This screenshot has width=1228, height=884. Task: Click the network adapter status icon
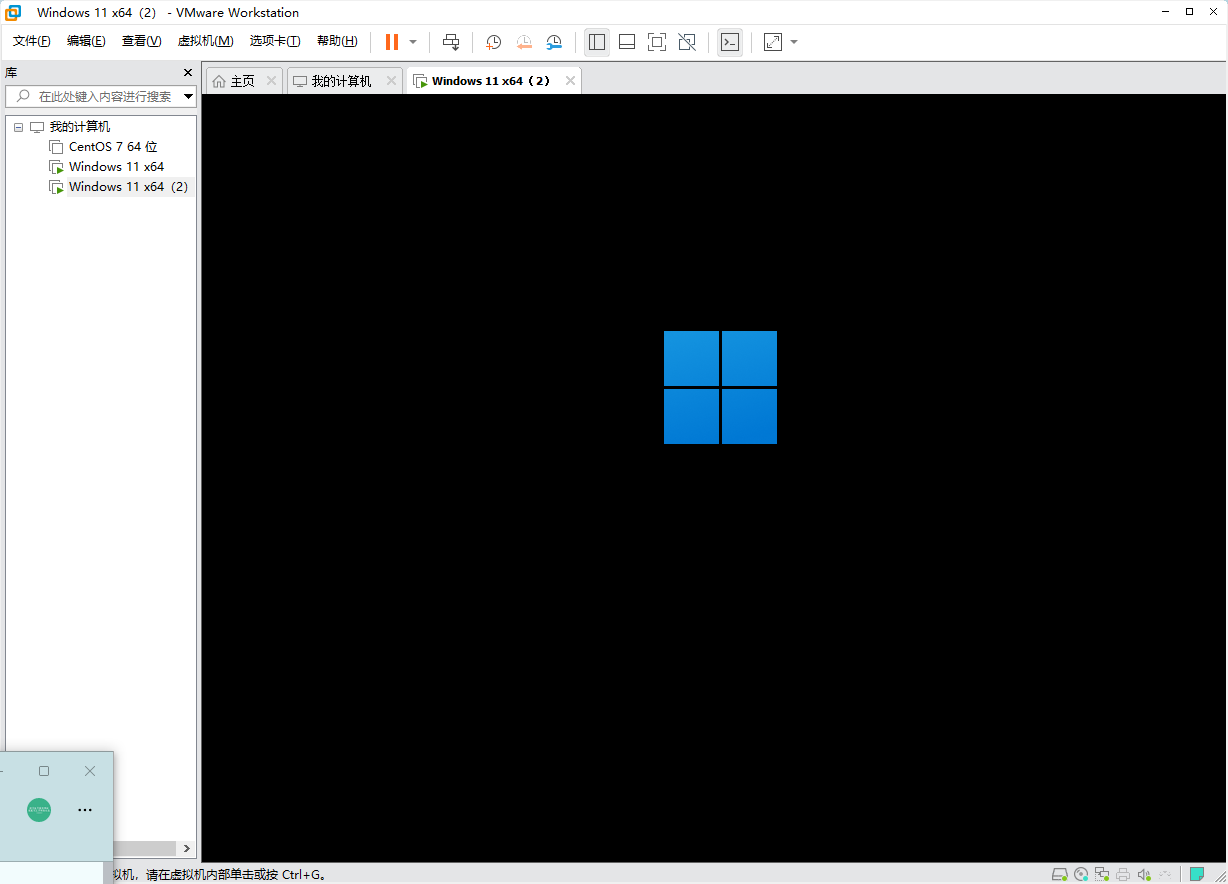click(x=1102, y=874)
